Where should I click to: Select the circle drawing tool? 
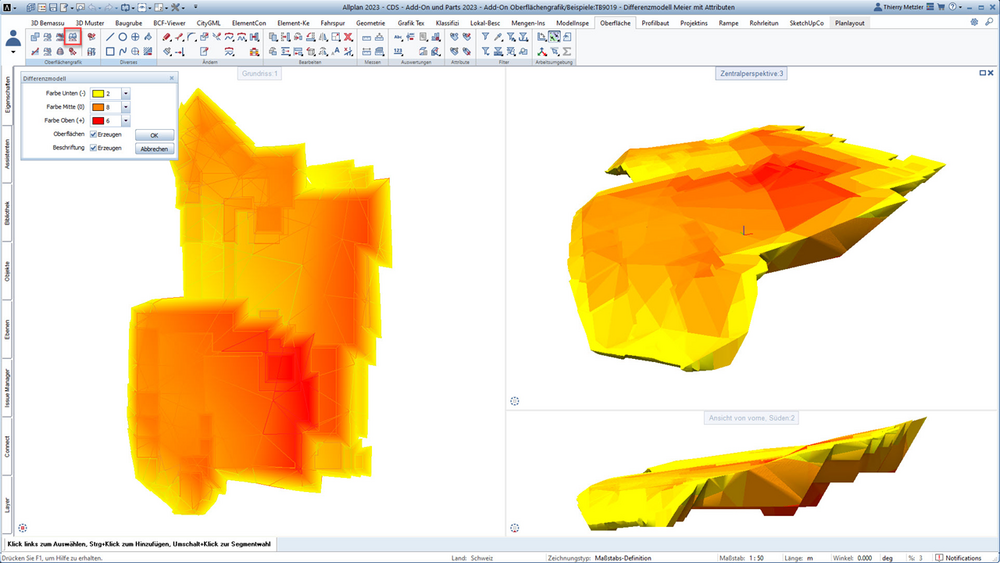coord(122,37)
